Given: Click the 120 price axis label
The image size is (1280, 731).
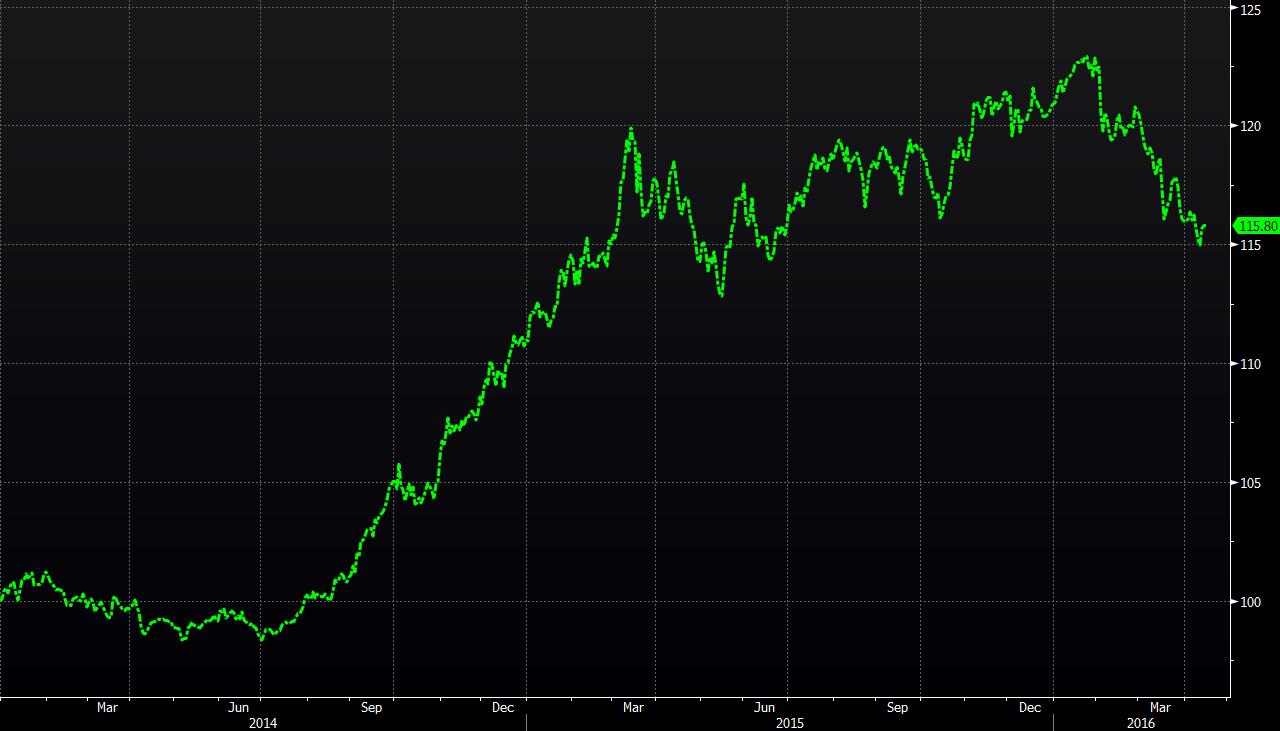Looking at the screenshot, I should tap(1251, 127).
